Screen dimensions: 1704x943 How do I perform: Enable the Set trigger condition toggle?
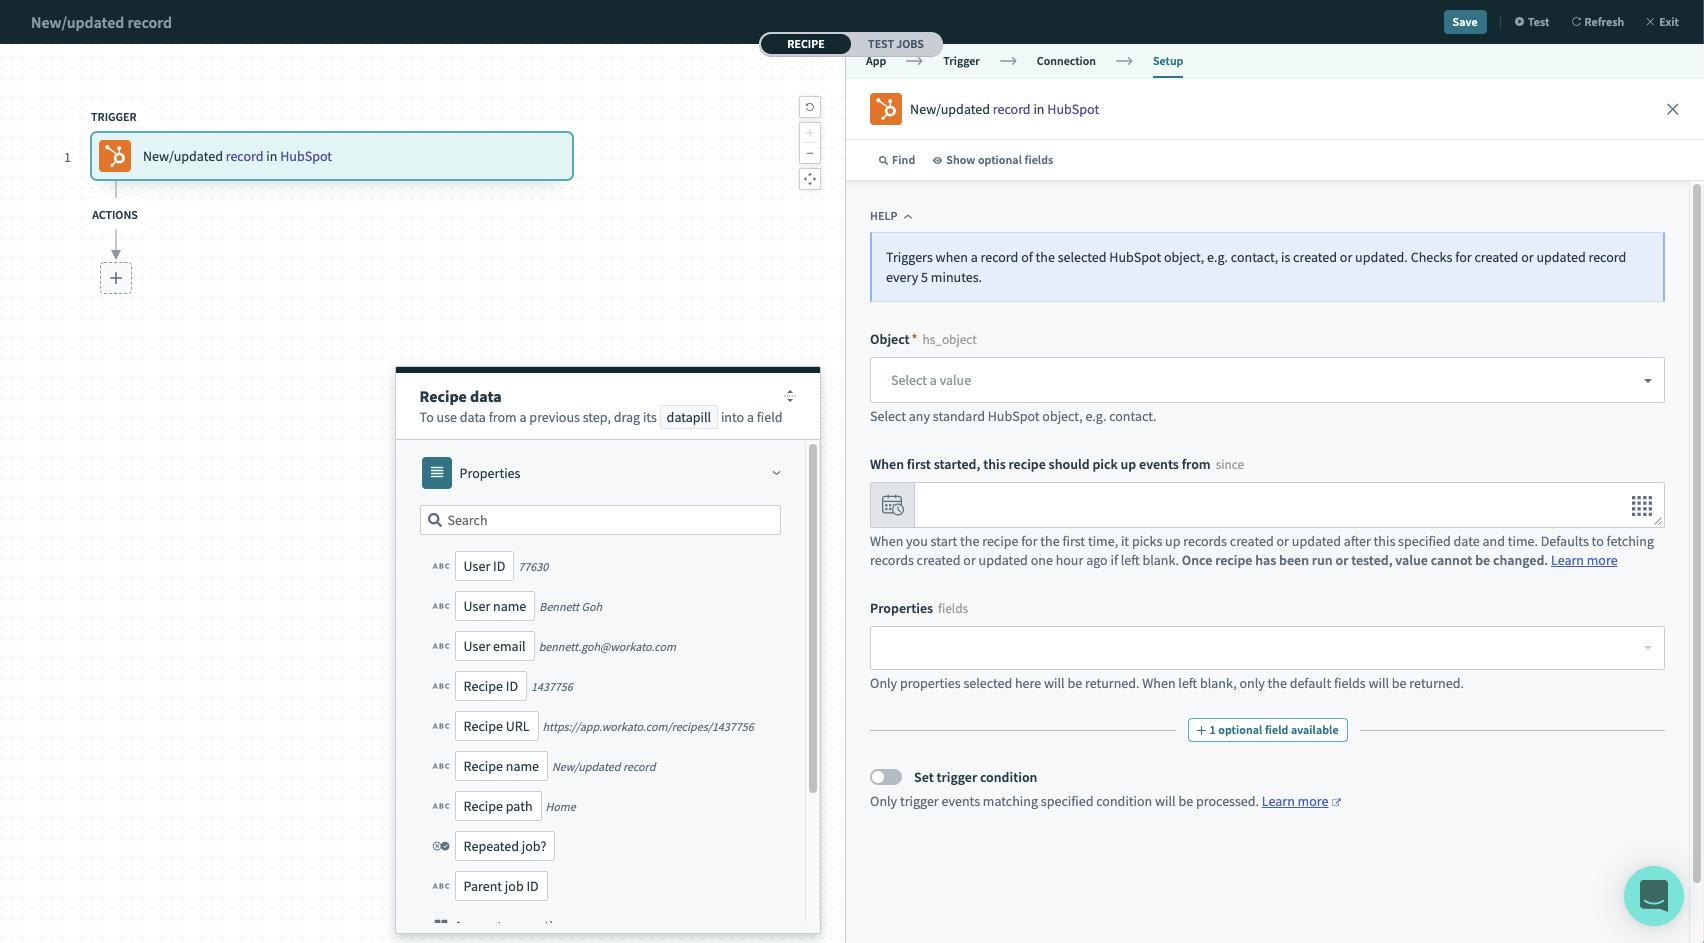click(885, 776)
